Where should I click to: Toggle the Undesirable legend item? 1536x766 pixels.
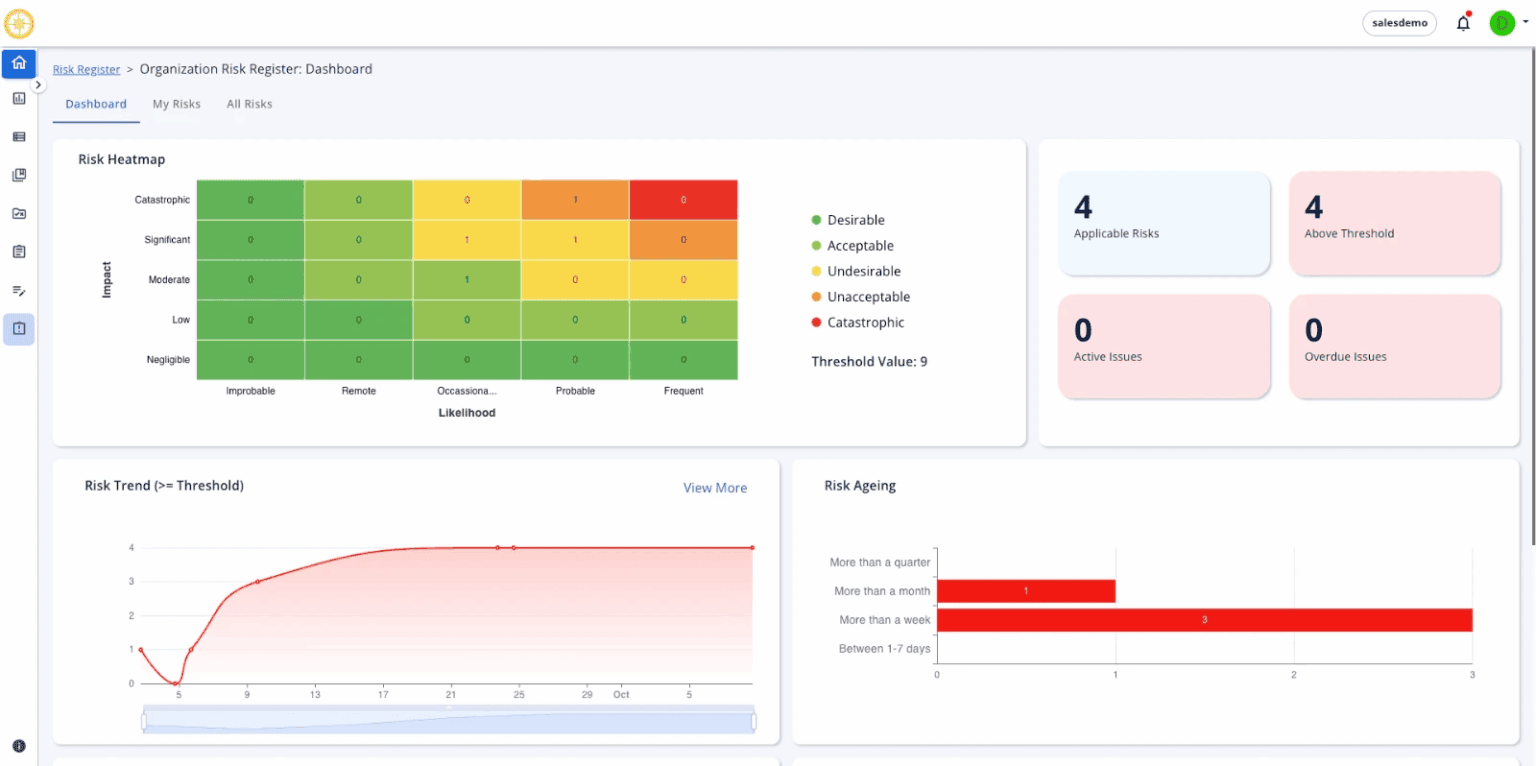click(856, 271)
